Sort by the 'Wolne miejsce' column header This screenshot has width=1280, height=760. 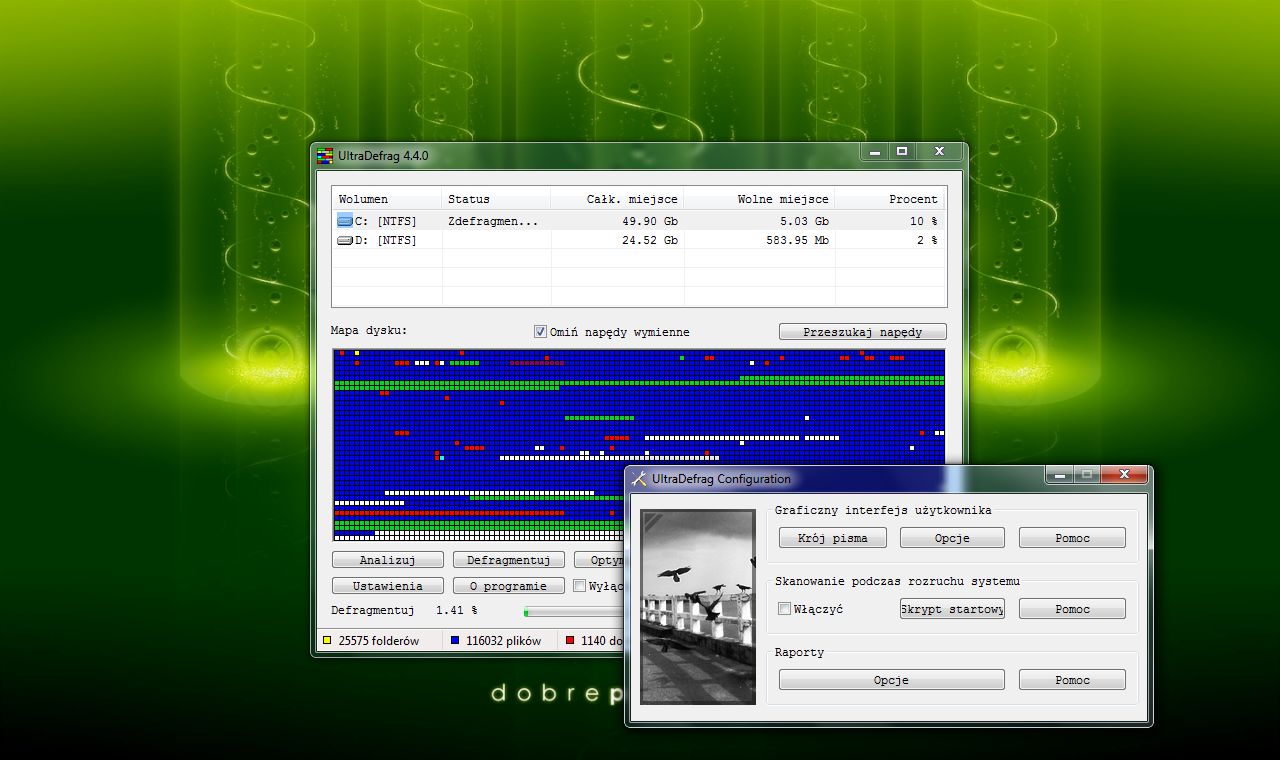(x=759, y=199)
